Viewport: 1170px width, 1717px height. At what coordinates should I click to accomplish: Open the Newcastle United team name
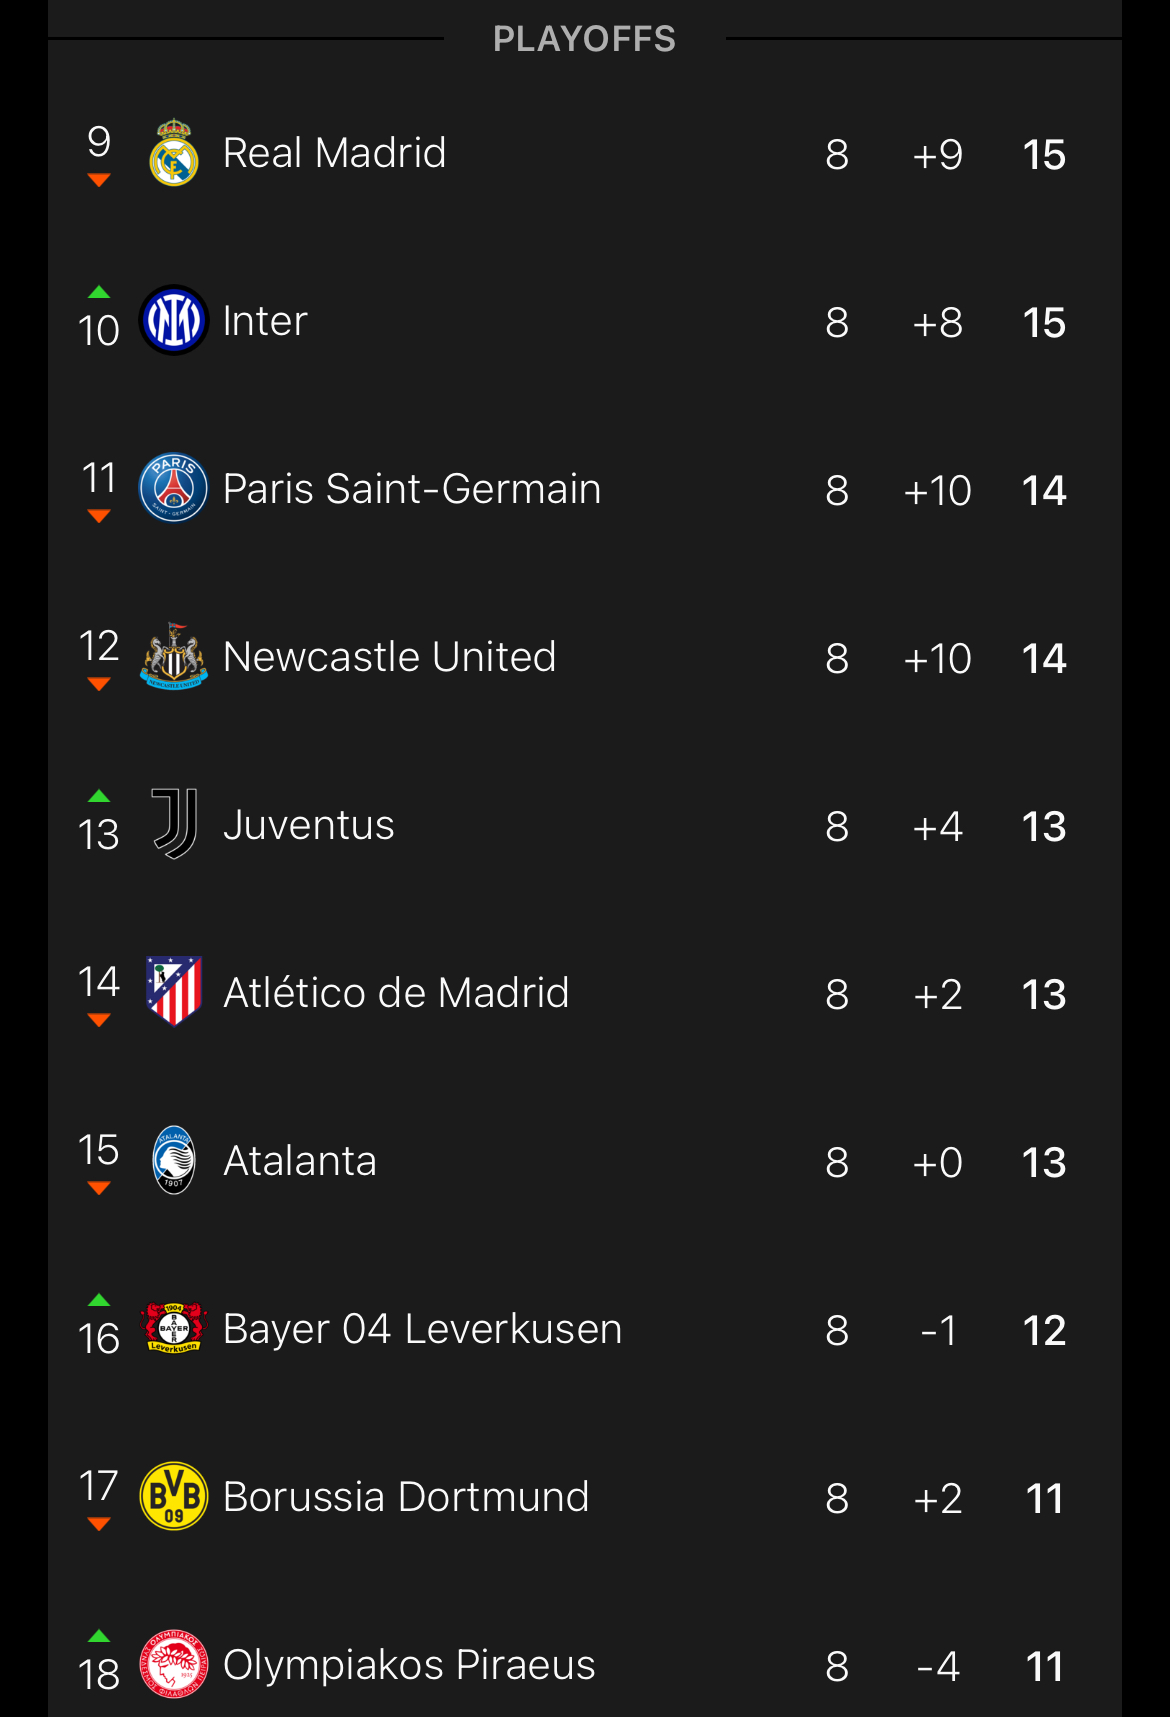[389, 657]
